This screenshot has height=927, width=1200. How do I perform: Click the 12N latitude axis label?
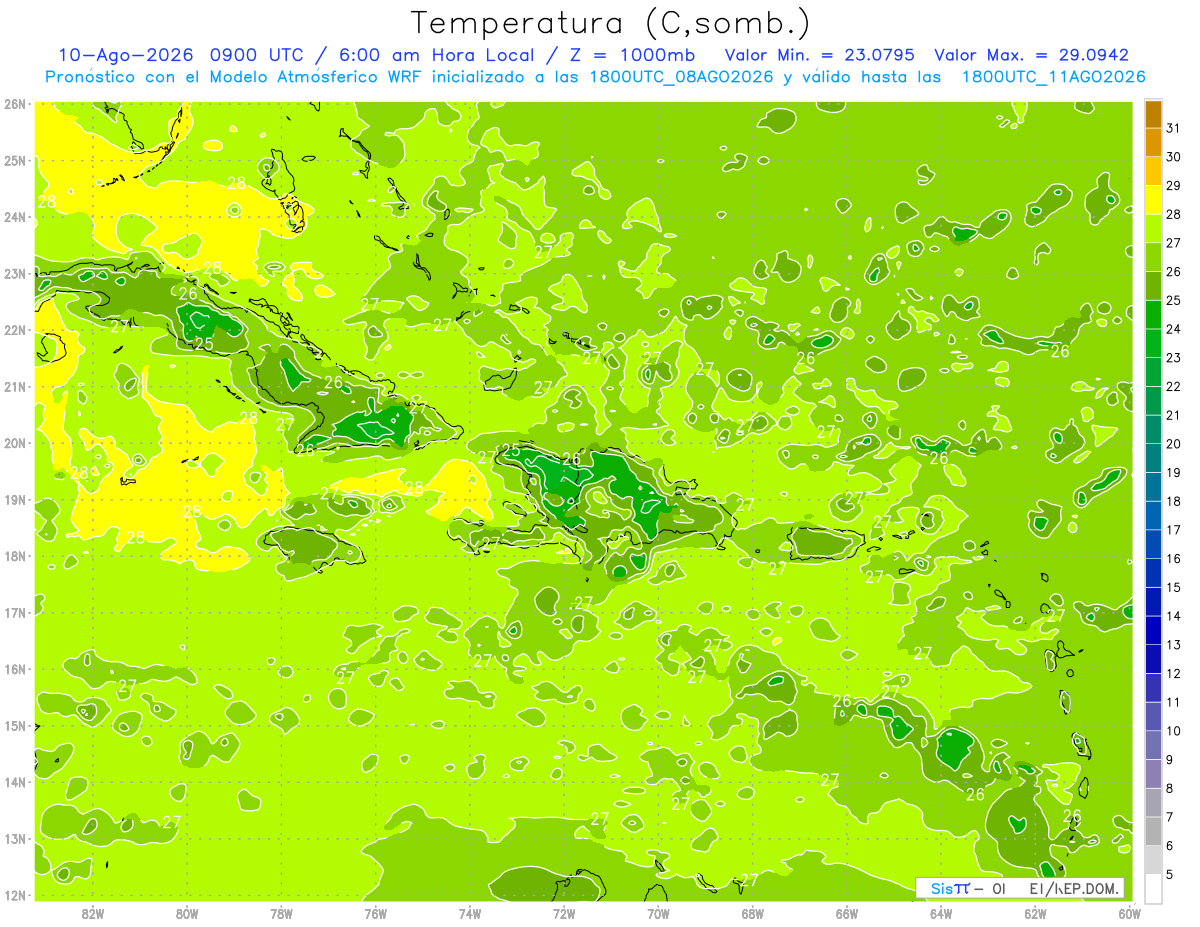(x=15, y=895)
